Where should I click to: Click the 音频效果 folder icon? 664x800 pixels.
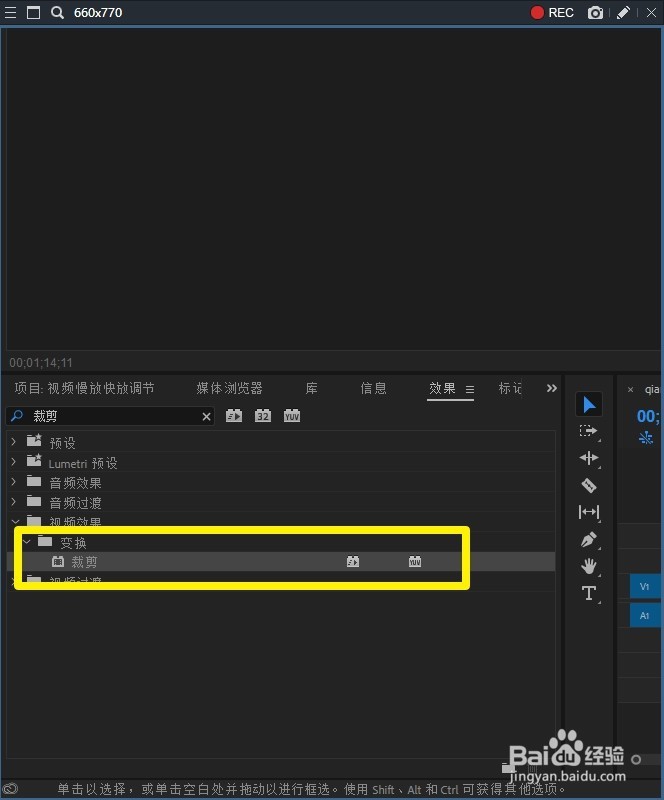coord(34,481)
